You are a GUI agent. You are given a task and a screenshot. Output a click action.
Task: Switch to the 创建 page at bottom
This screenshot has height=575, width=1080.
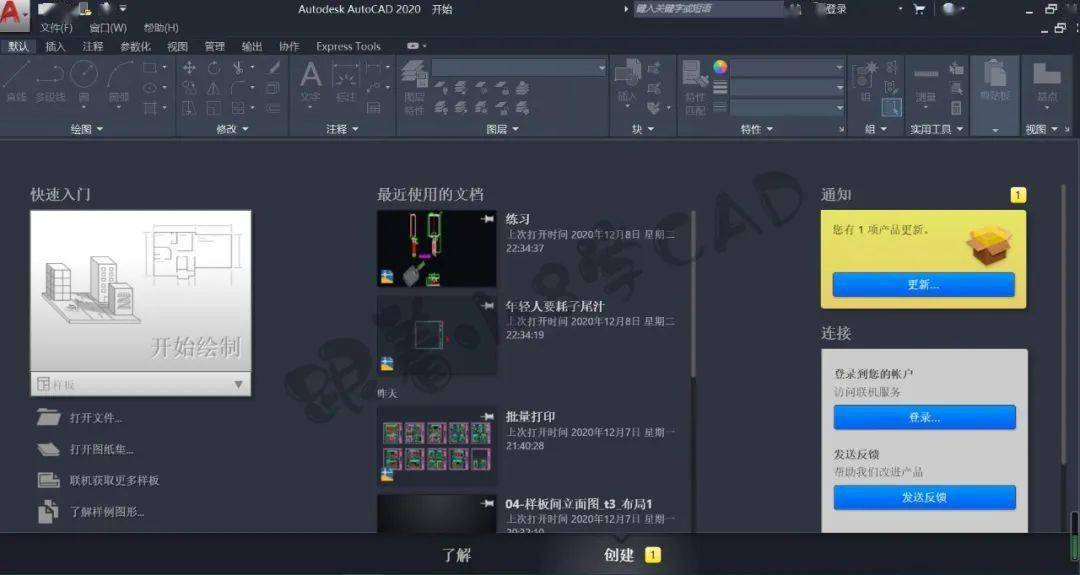point(619,555)
